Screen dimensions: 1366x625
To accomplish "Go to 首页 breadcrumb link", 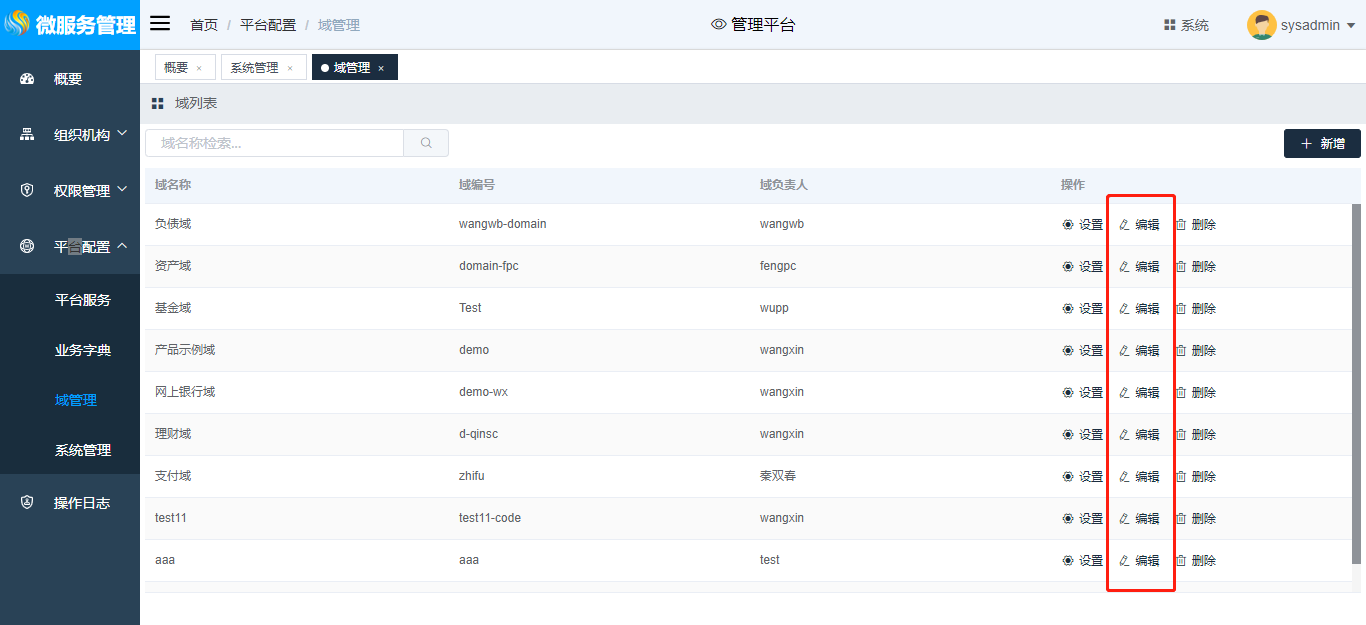I will [x=204, y=25].
